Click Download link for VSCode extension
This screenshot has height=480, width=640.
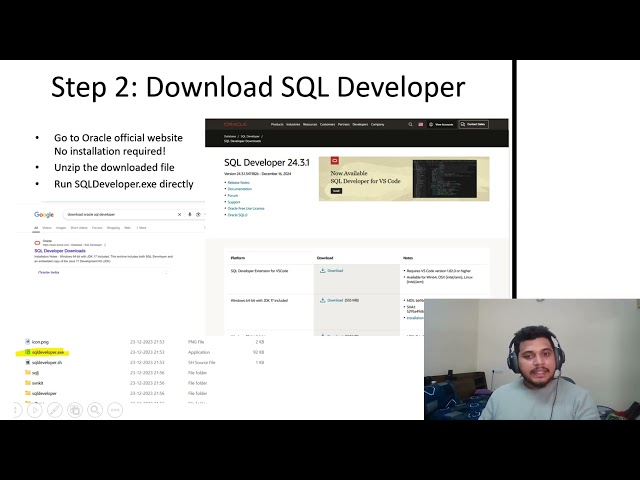coord(335,270)
